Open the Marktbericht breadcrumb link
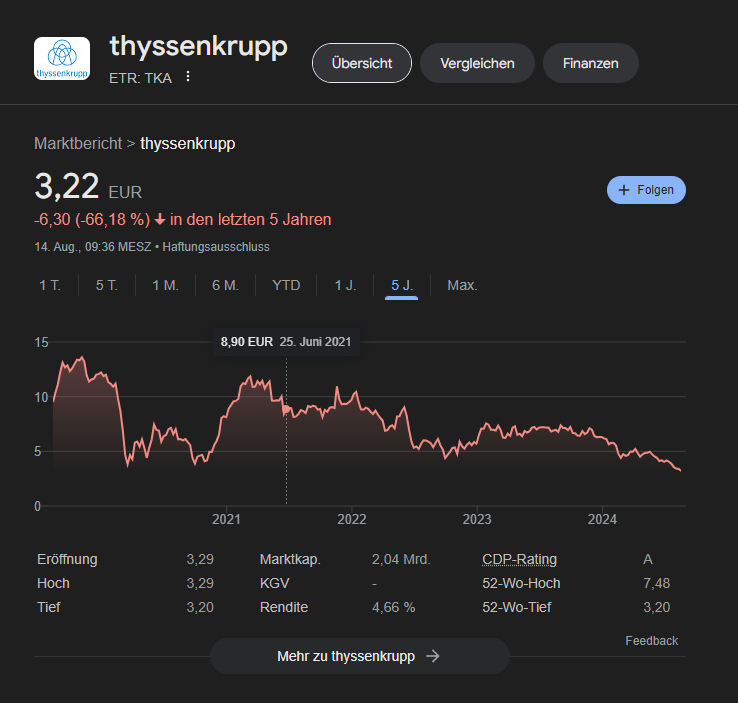The height and width of the screenshot is (703, 738). pyautogui.click(x=78, y=144)
